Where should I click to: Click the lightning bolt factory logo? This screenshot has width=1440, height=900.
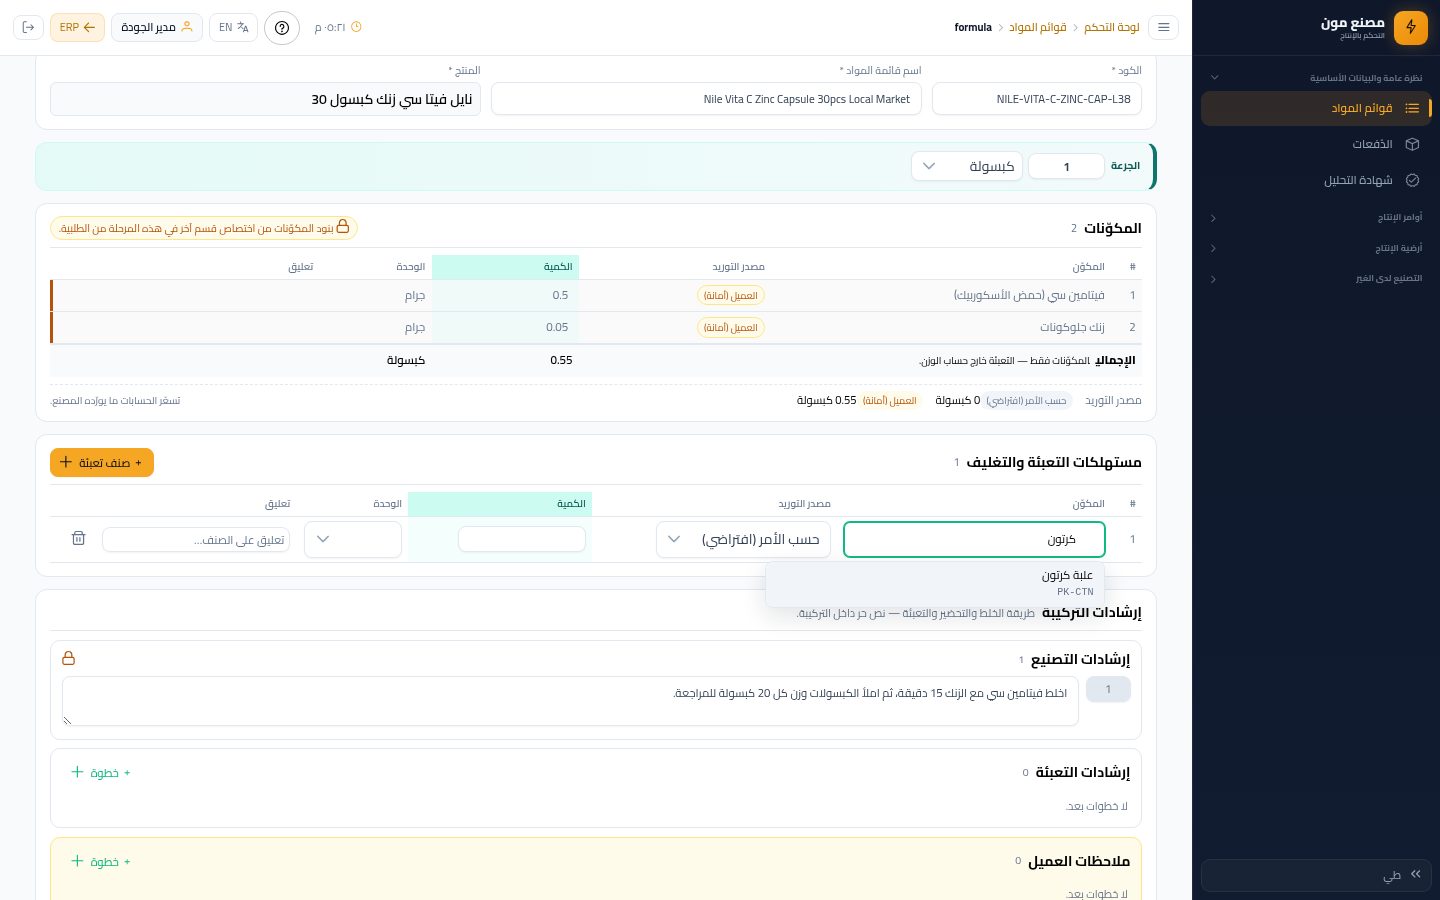(1411, 27)
